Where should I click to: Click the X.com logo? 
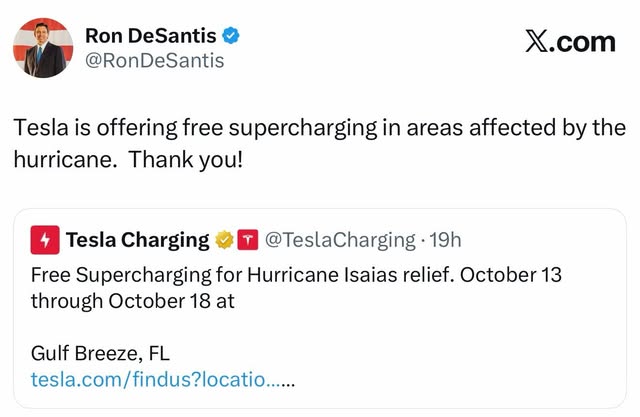tap(570, 41)
